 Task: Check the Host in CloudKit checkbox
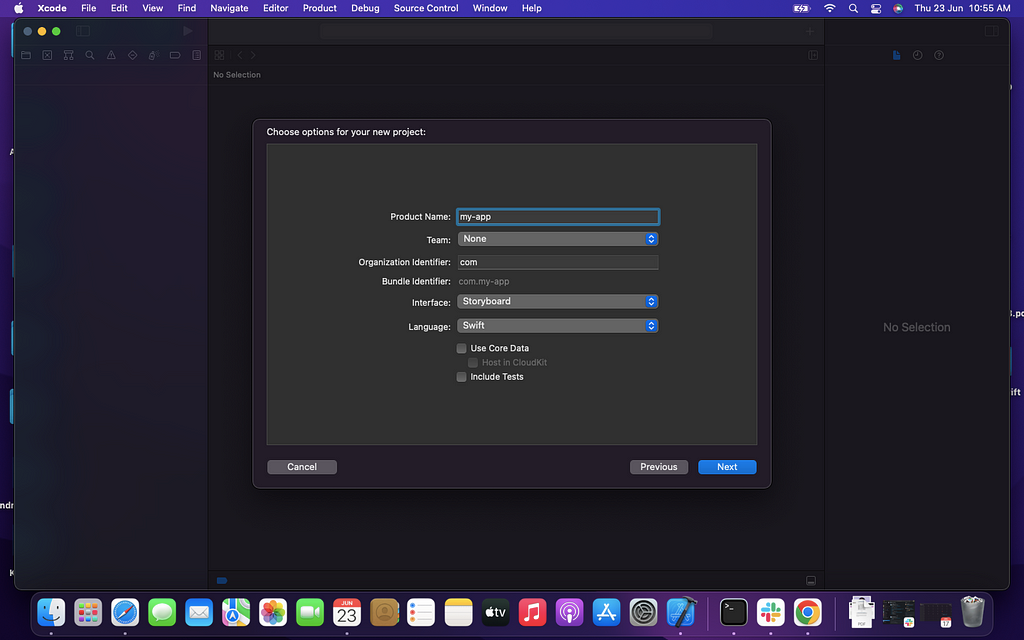coord(473,362)
